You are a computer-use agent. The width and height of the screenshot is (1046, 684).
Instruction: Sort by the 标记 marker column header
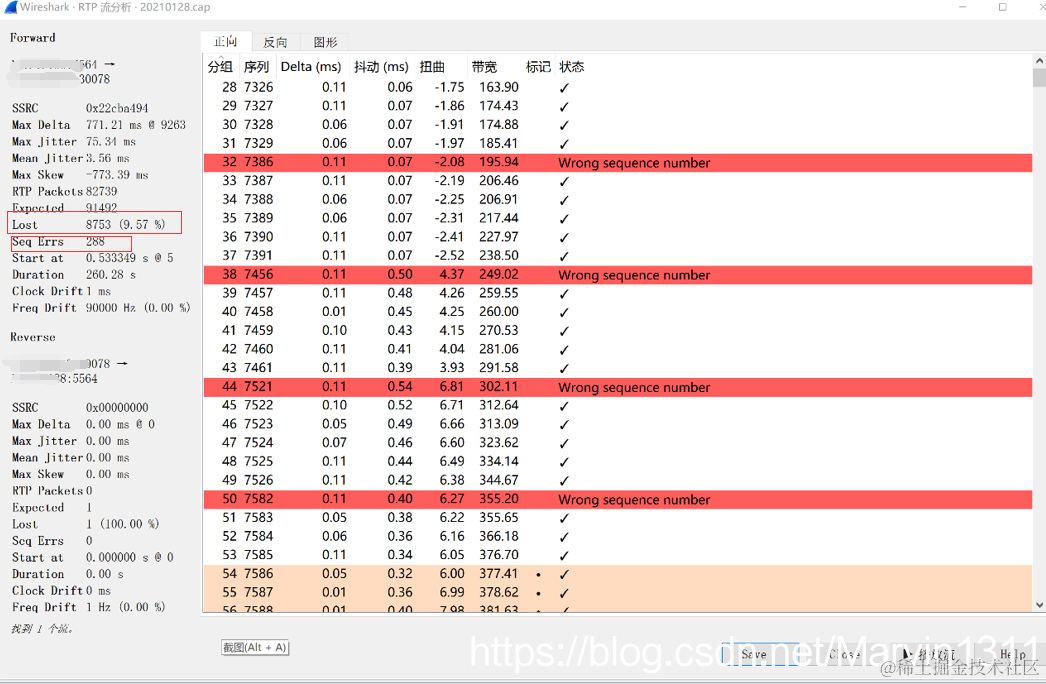538,67
